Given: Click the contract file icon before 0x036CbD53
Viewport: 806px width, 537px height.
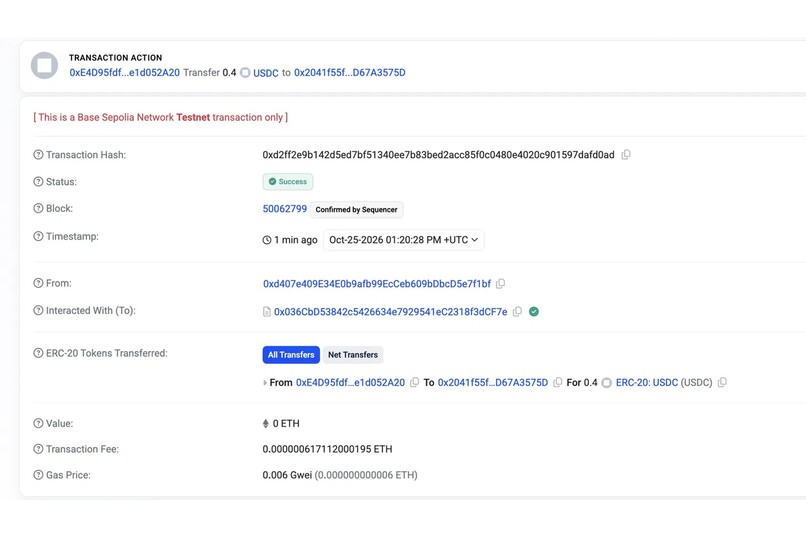Looking at the screenshot, I should (267, 312).
